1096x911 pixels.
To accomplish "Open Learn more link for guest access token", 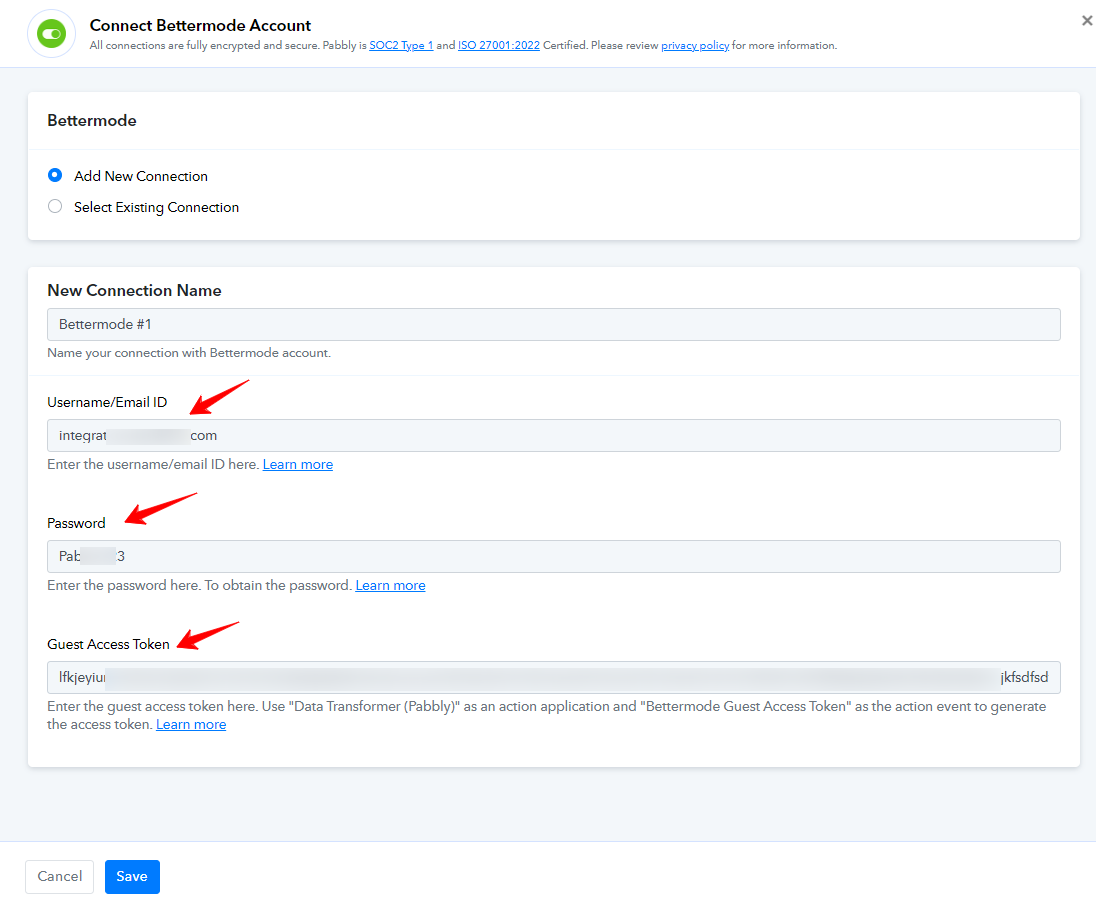I will pyautogui.click(x=191, y=724).
